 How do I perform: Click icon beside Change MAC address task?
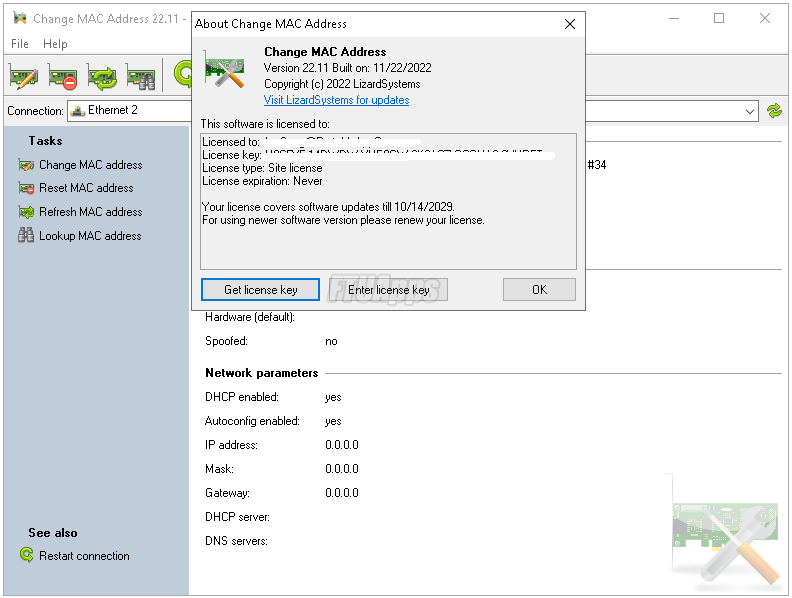pyautogui.click(x=26, y=165)
